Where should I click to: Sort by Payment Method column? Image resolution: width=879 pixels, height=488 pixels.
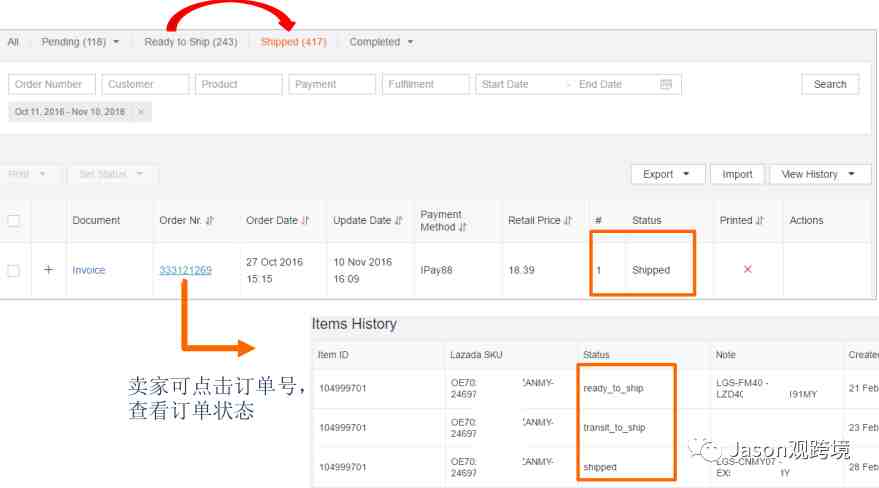[x=462, y=227]
